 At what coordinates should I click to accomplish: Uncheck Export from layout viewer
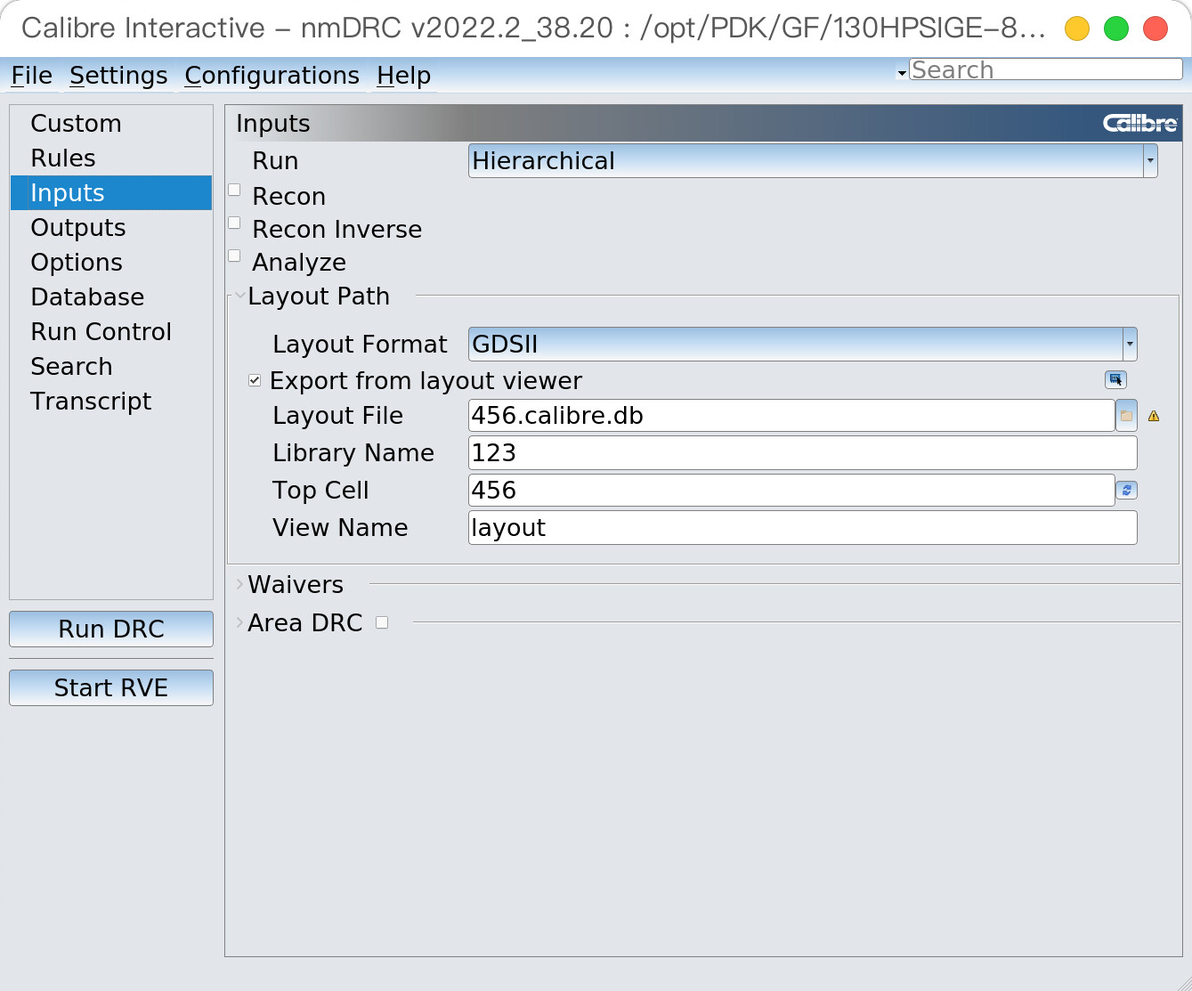[x=255, y=380]
